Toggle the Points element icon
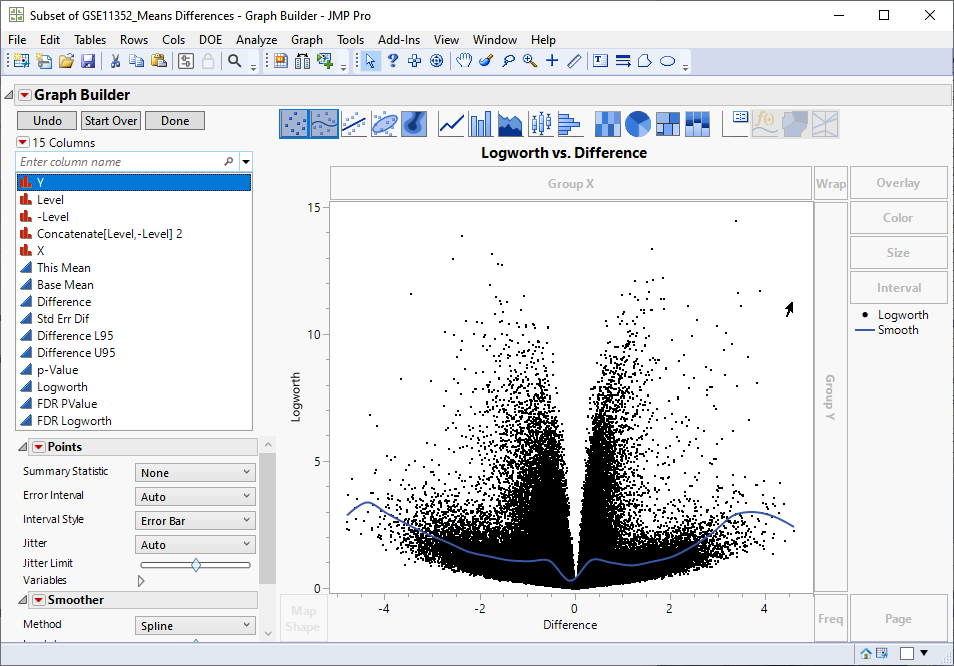Viewport: 954px width, 666px height. [294, 123]
